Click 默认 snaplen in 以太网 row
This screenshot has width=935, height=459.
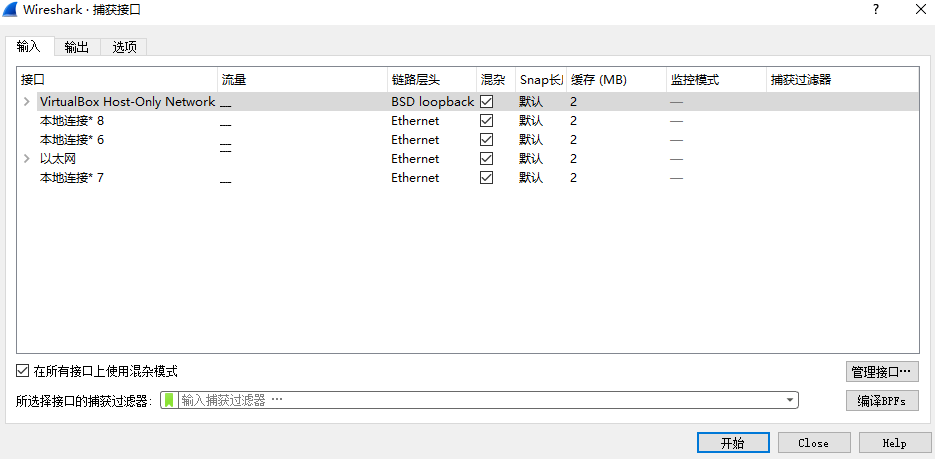(531, 159)
